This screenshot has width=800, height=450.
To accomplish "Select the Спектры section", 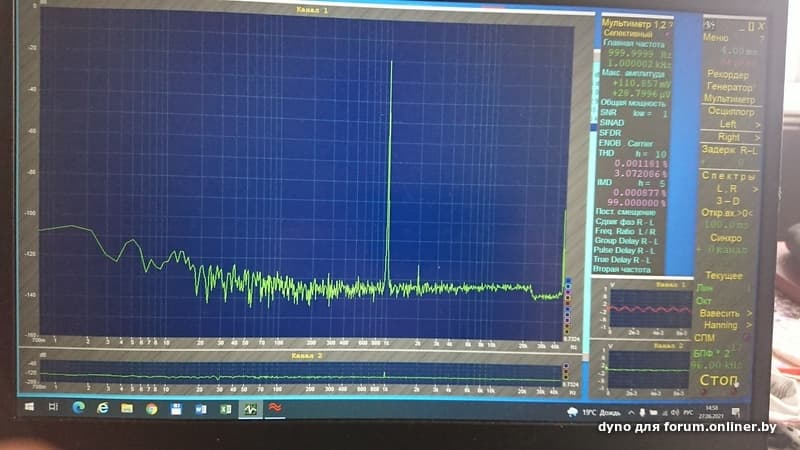I will (x=728, y=176).
